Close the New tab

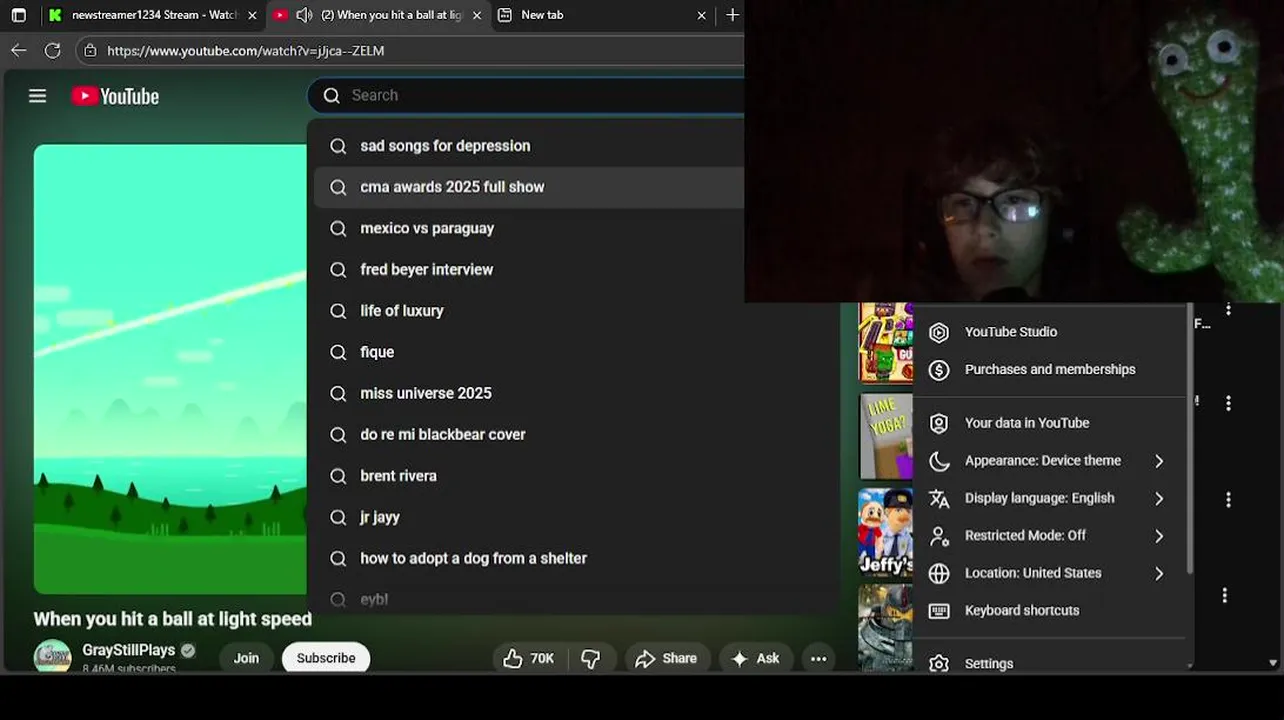coord(701,15)
